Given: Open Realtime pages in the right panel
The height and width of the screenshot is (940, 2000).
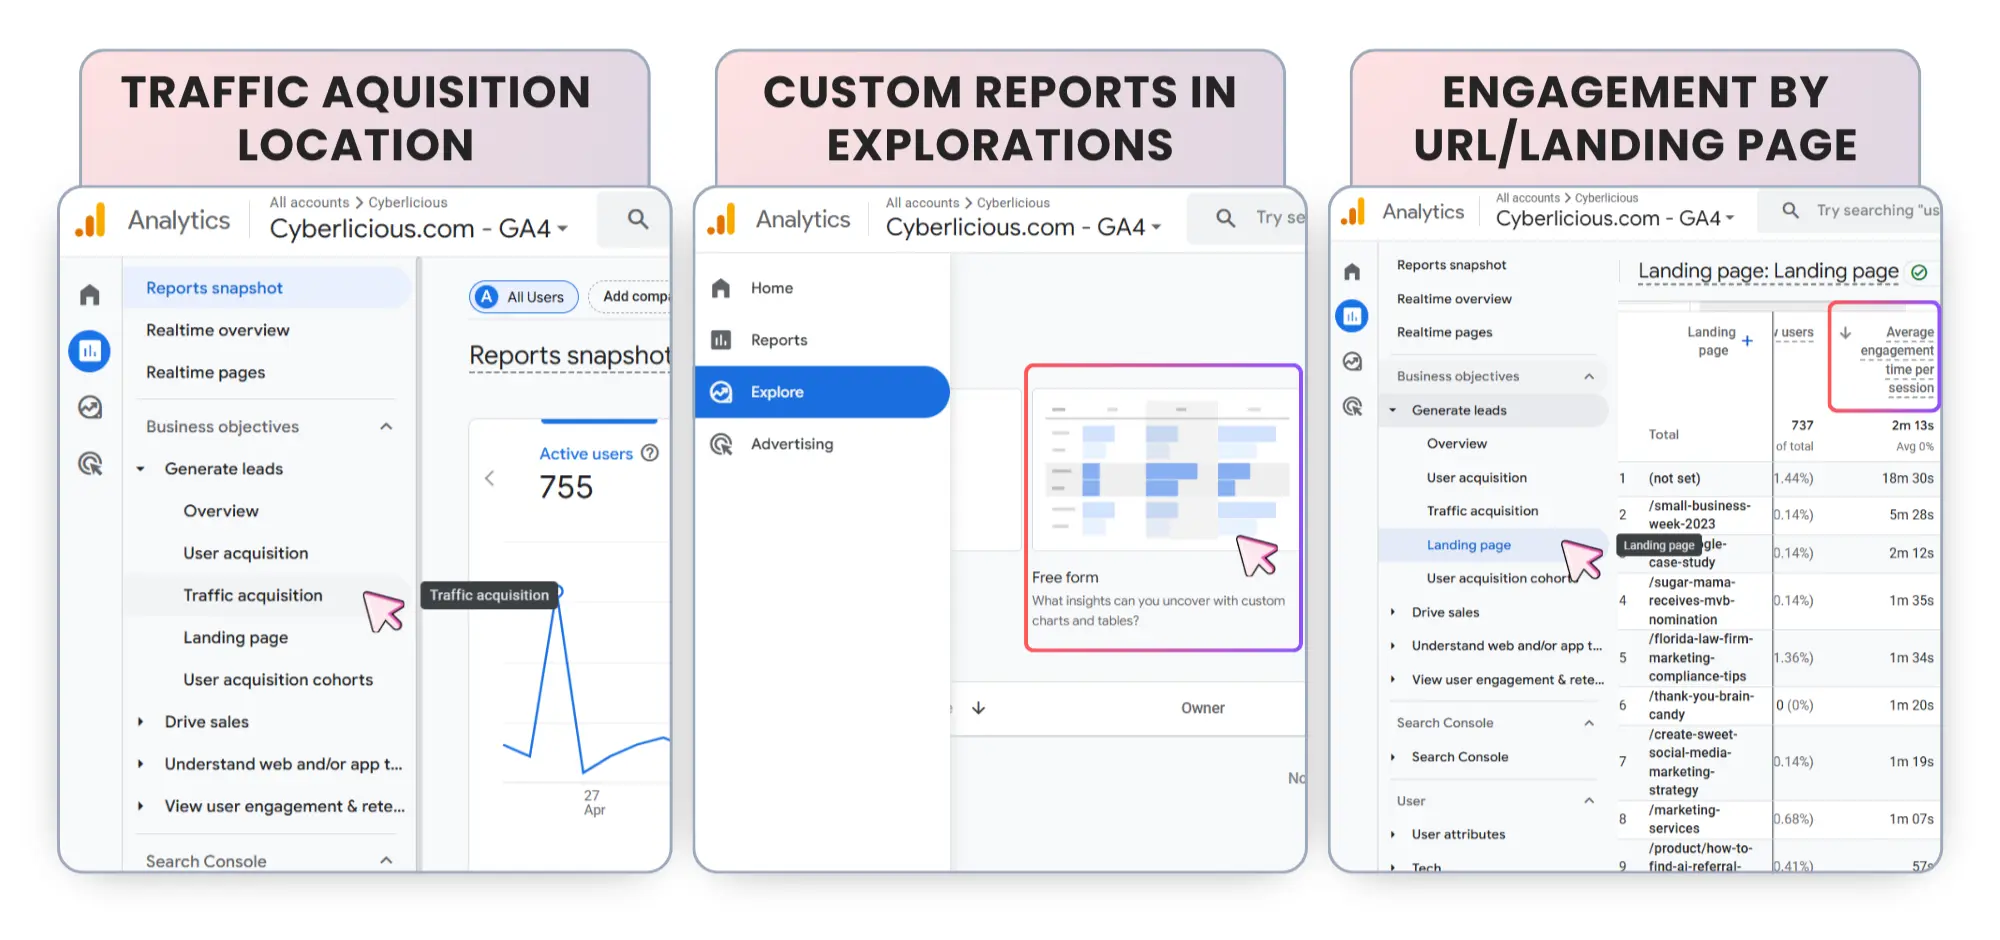Looking at the screenshot, I should click(x=1444, y=332).
